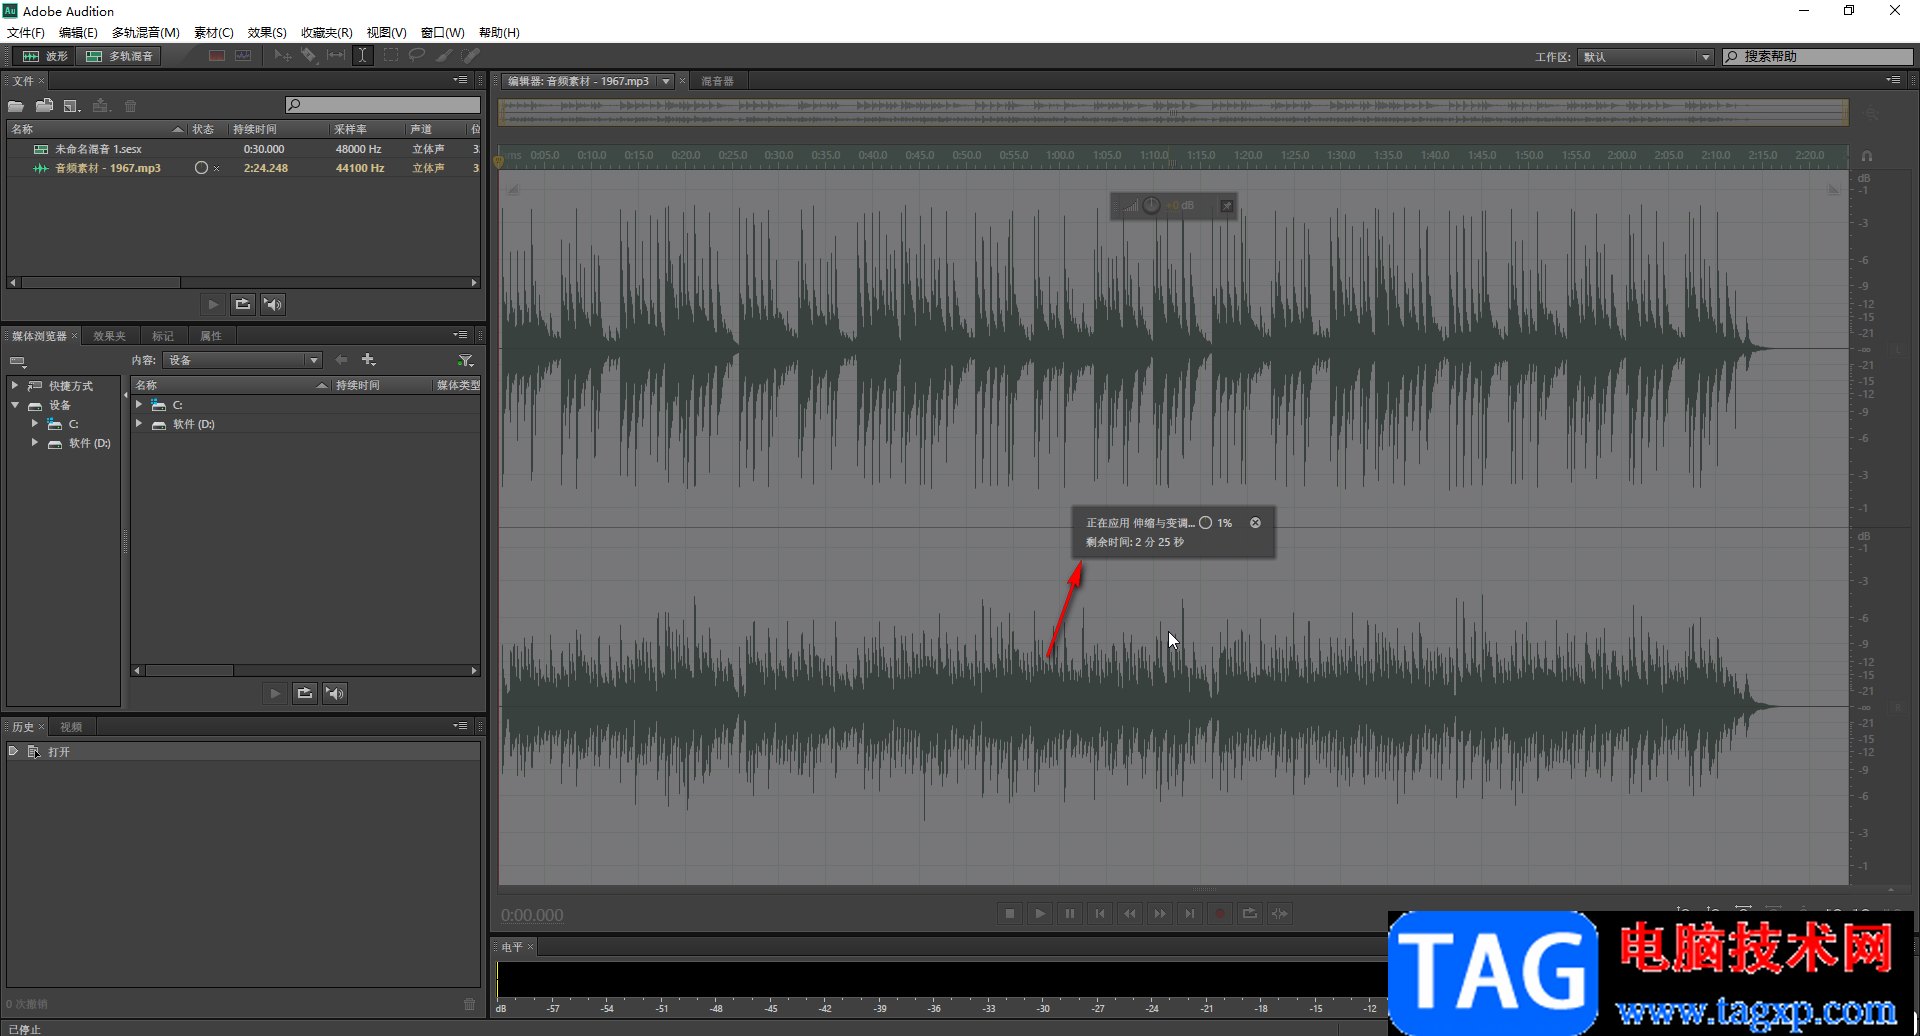Open the 工作区 workspace dropdown
The image size is (1920, 1036).
click(x=1646, y=57)
